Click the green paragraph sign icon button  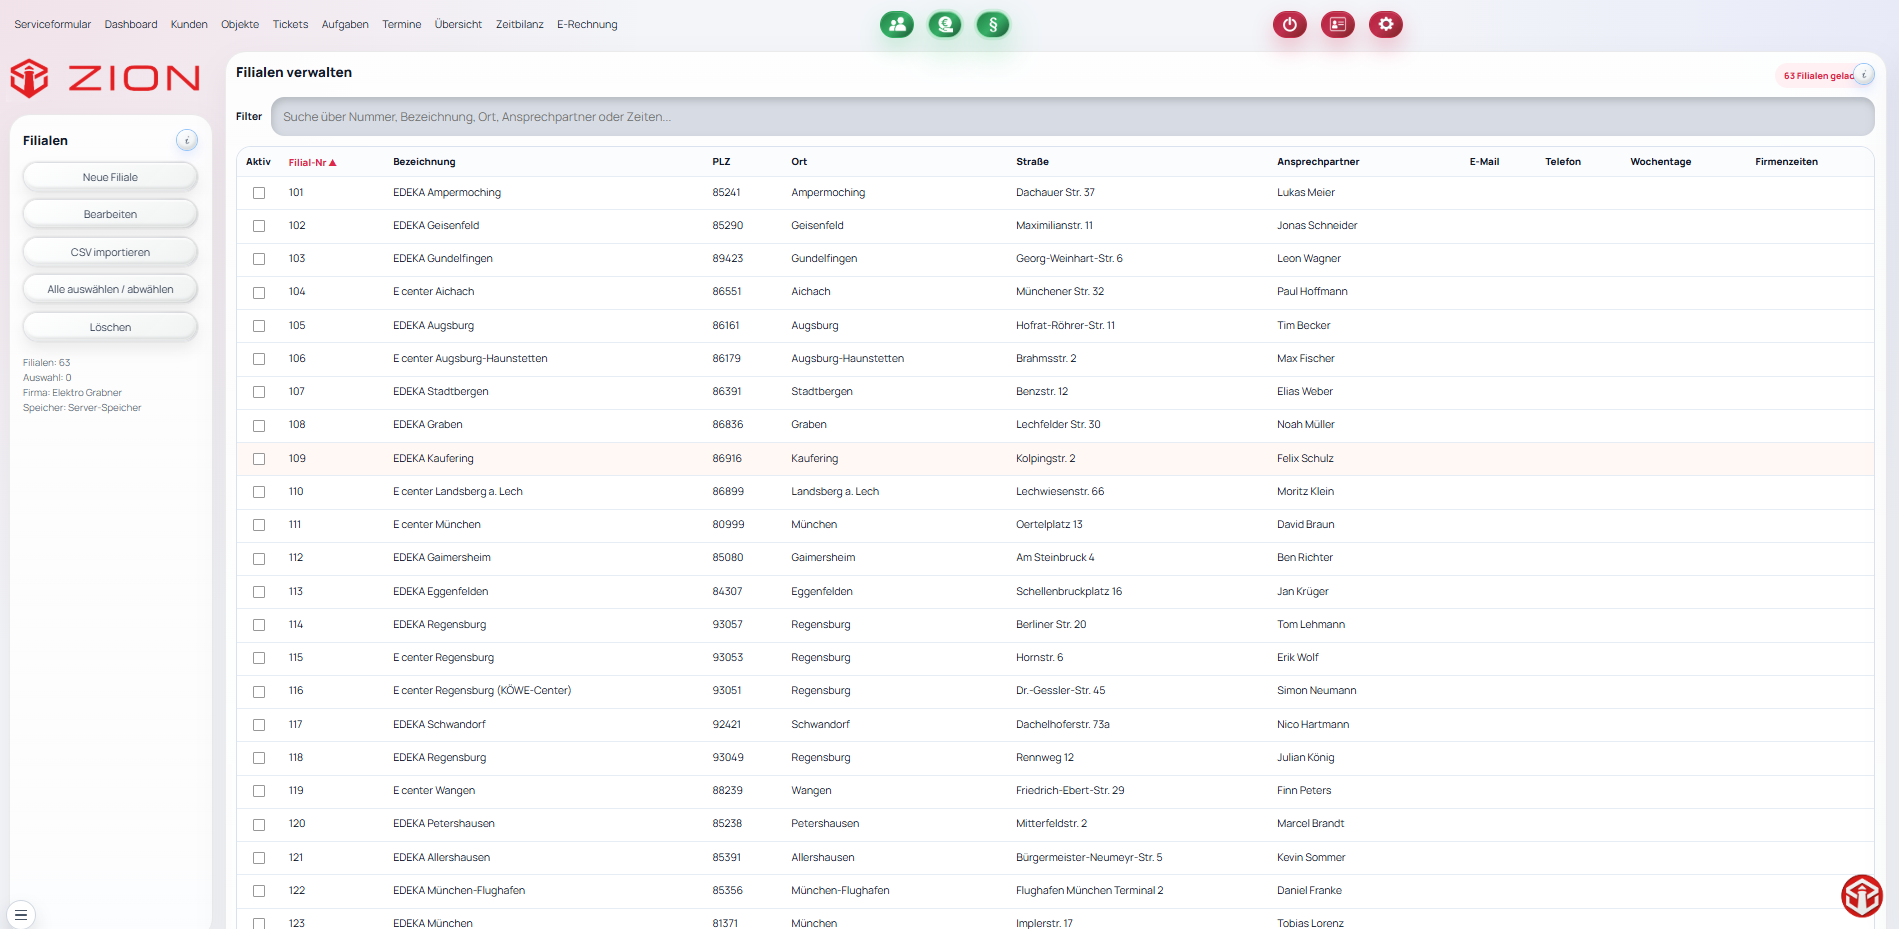pyautogui.click(x=993, y=24)
